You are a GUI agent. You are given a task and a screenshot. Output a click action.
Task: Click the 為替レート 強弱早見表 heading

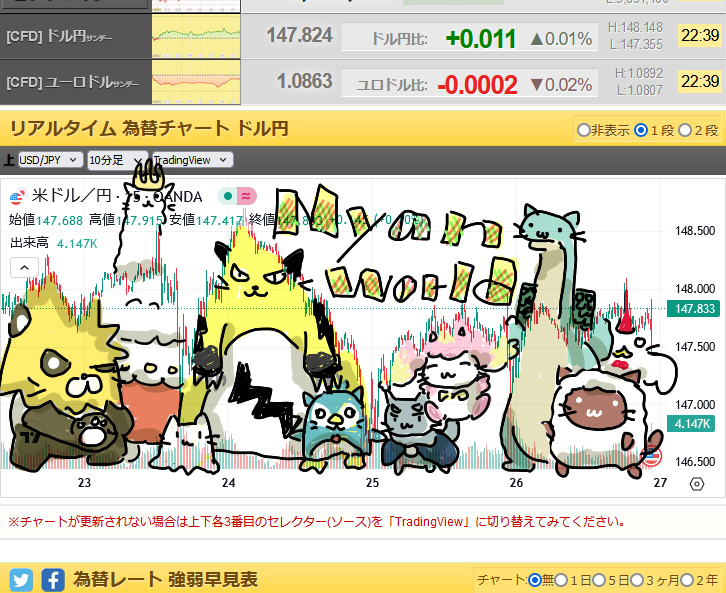[x=165, y=580]
